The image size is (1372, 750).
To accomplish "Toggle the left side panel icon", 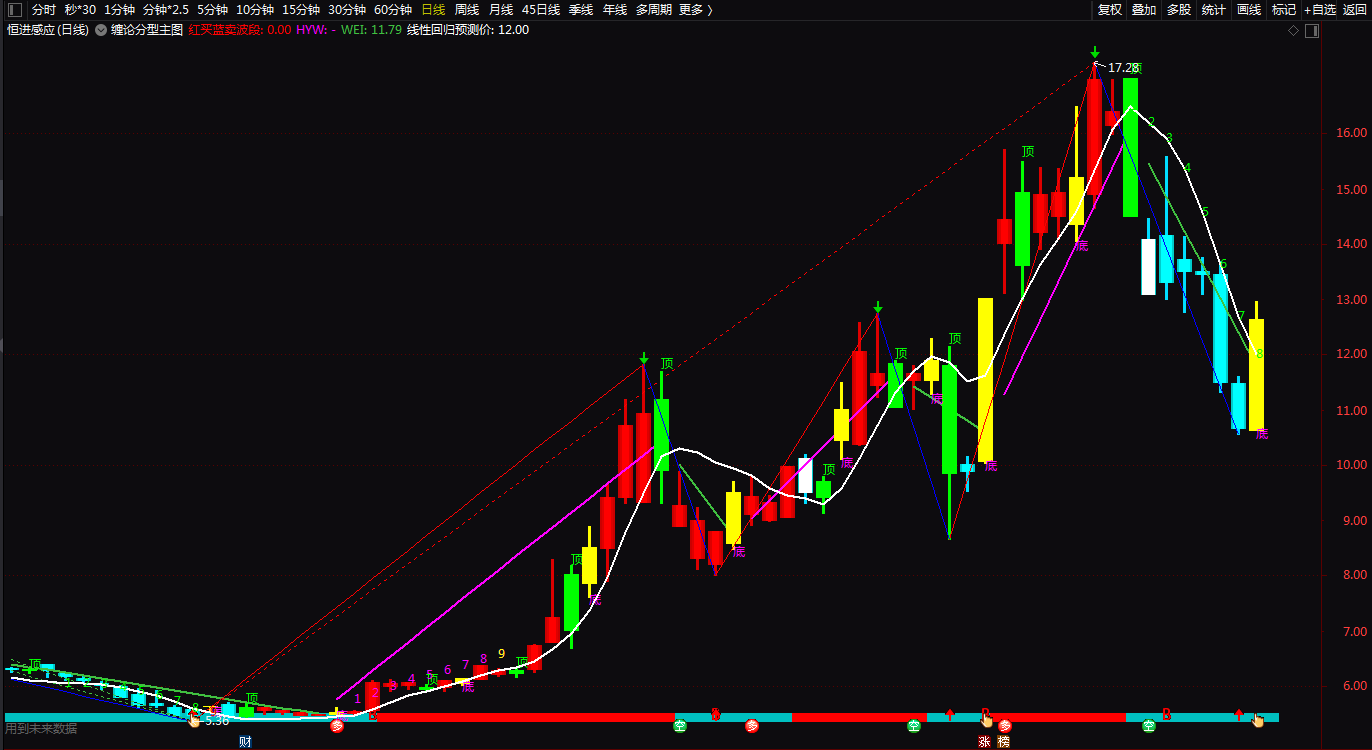I will tap(15, 10).
